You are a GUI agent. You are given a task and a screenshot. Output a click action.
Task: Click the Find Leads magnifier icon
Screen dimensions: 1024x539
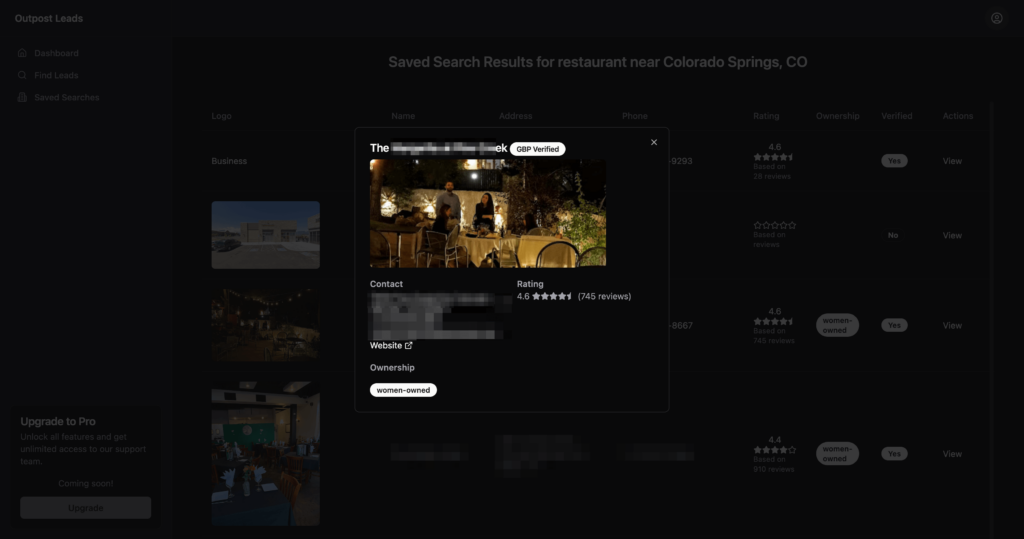[x=23, y=75]
